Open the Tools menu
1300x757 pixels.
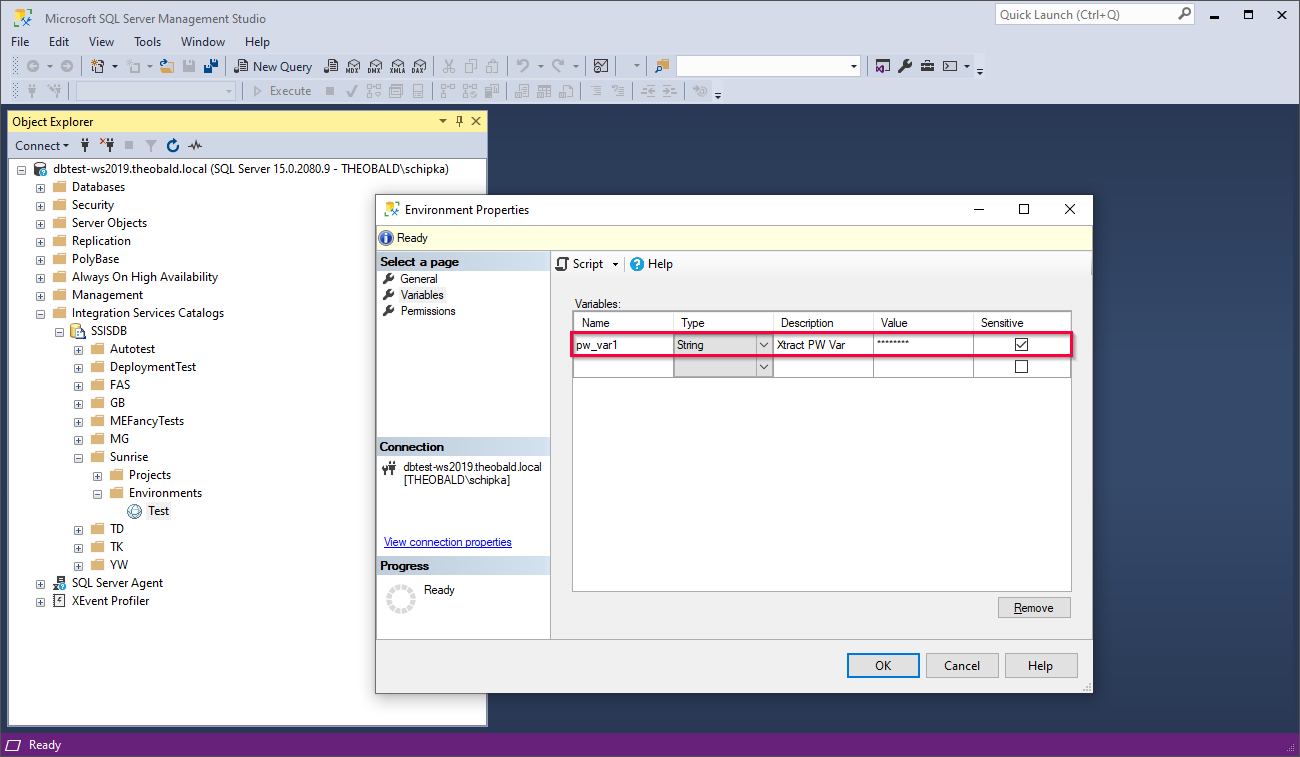tap(147, 42)
